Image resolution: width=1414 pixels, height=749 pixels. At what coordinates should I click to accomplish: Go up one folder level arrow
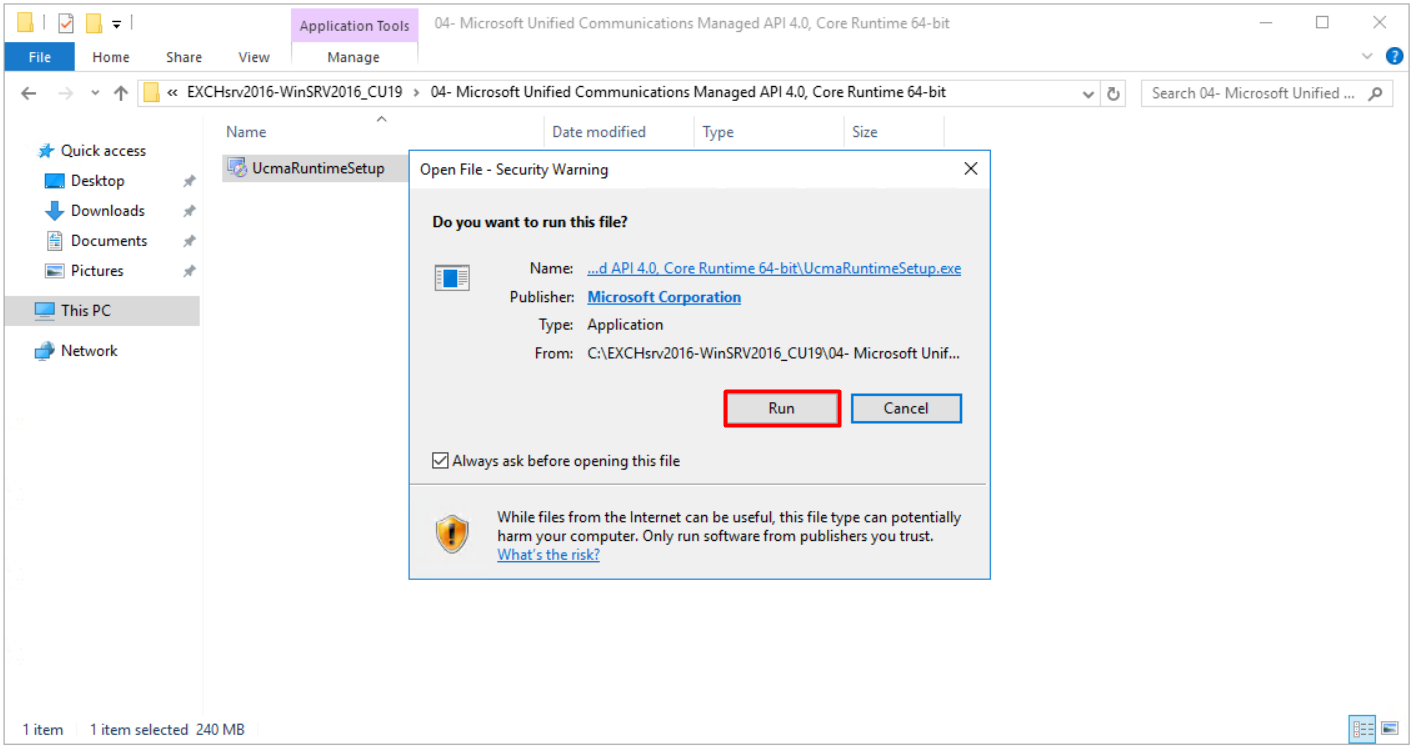(121, 93)
